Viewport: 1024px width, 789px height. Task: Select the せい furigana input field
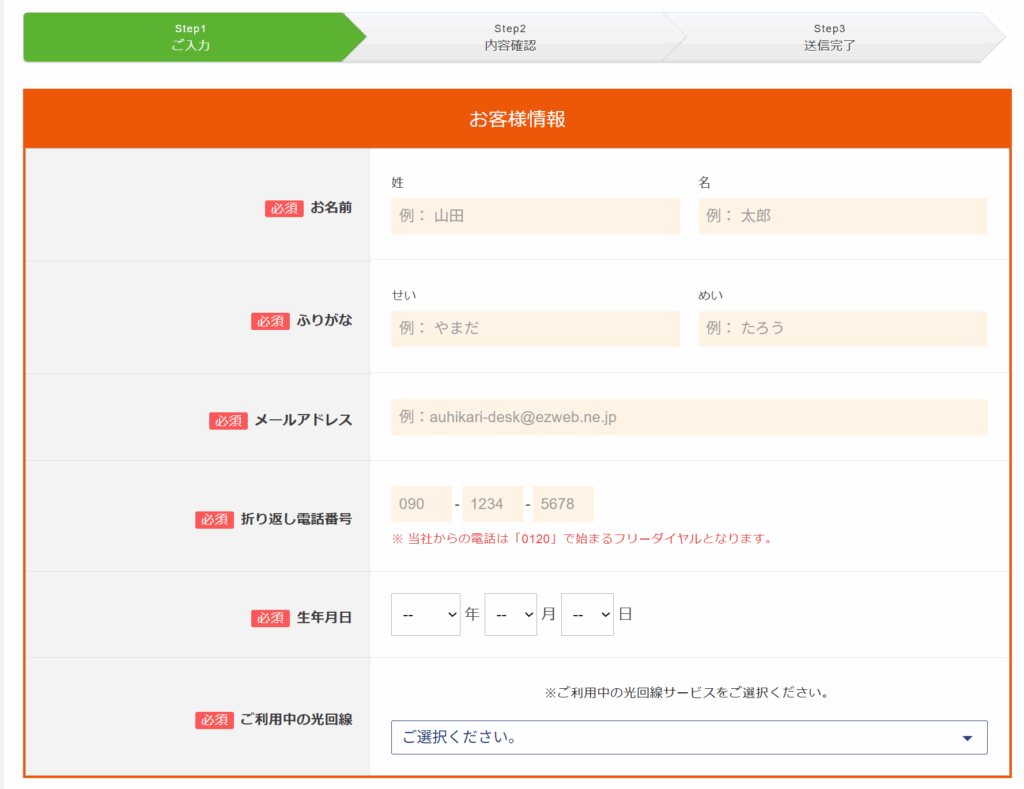click(536, 328)
